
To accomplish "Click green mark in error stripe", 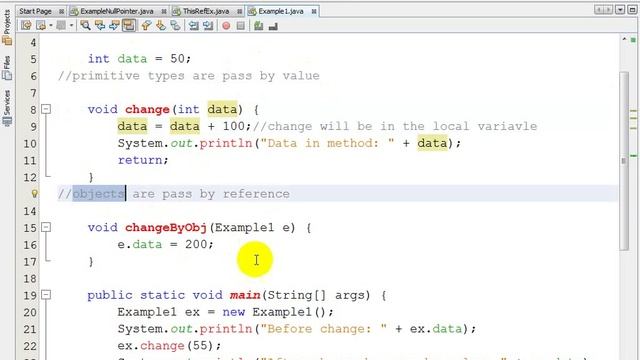I will pyautogui.click(x=633, y=156).
